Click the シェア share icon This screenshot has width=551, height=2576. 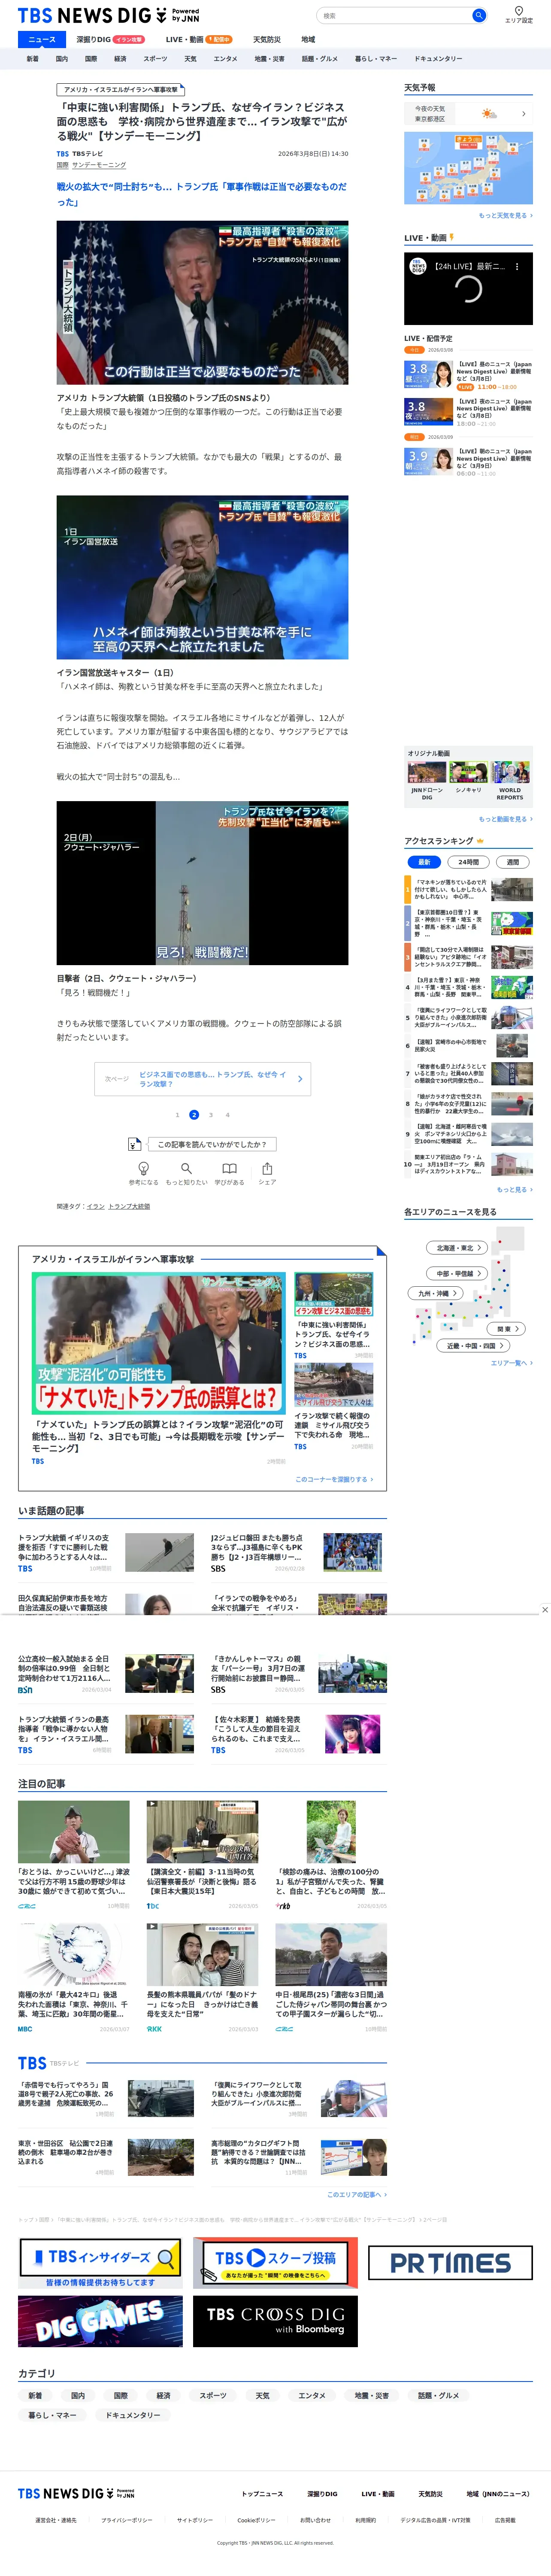(x=267, y=1168)
